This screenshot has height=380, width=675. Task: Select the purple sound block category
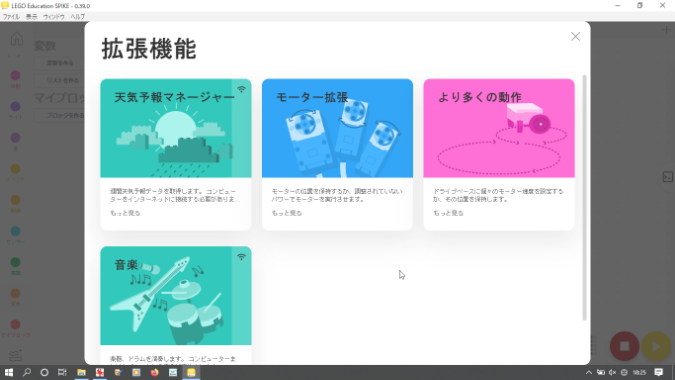coord(15,138)
